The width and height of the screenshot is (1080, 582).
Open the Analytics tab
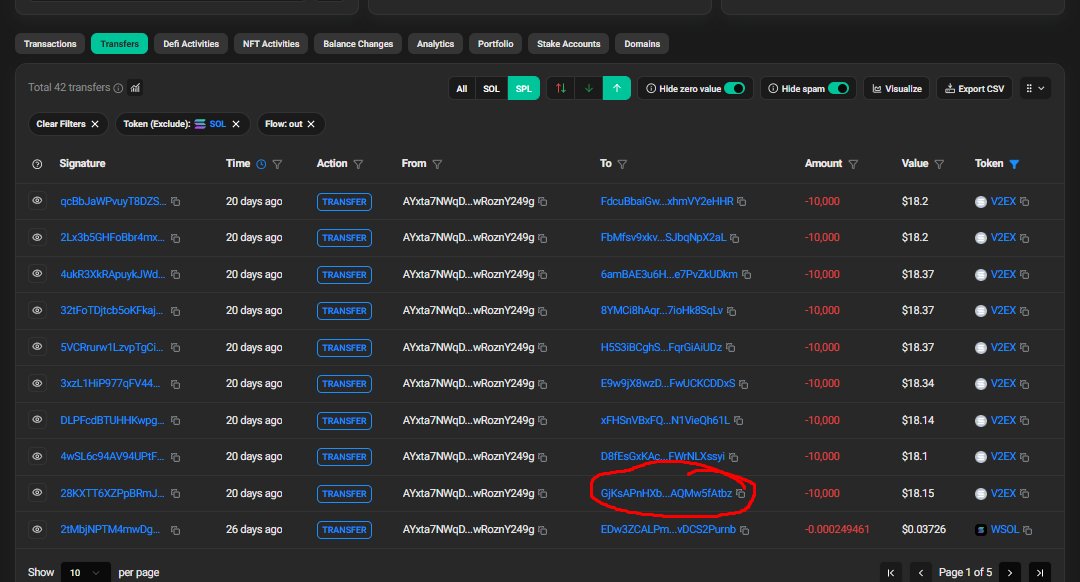point(435,43)
